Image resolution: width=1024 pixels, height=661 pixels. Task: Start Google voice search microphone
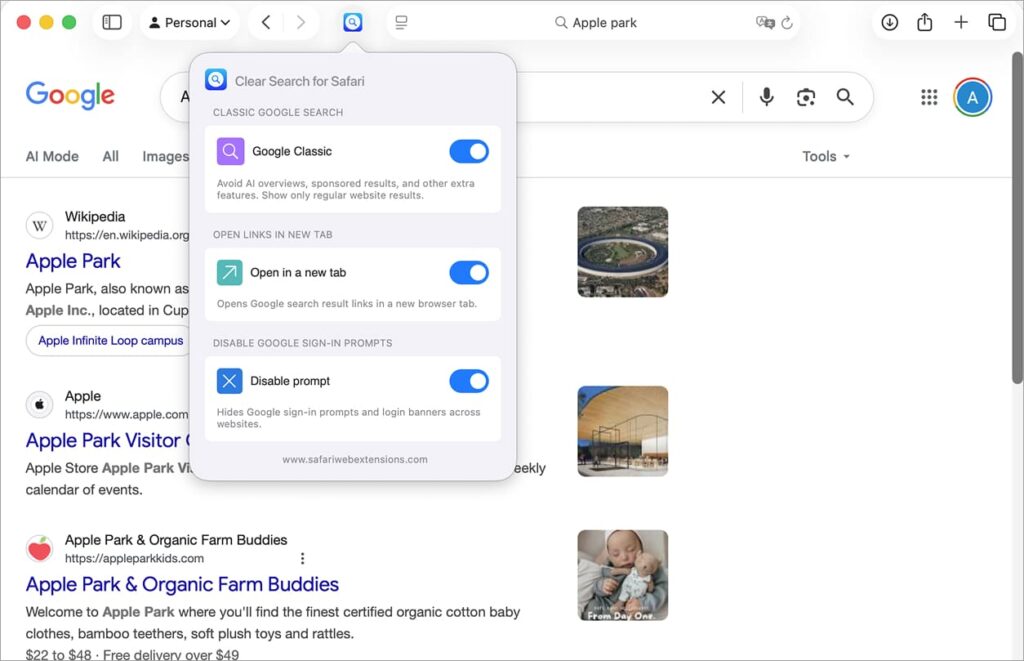point(766,97)
